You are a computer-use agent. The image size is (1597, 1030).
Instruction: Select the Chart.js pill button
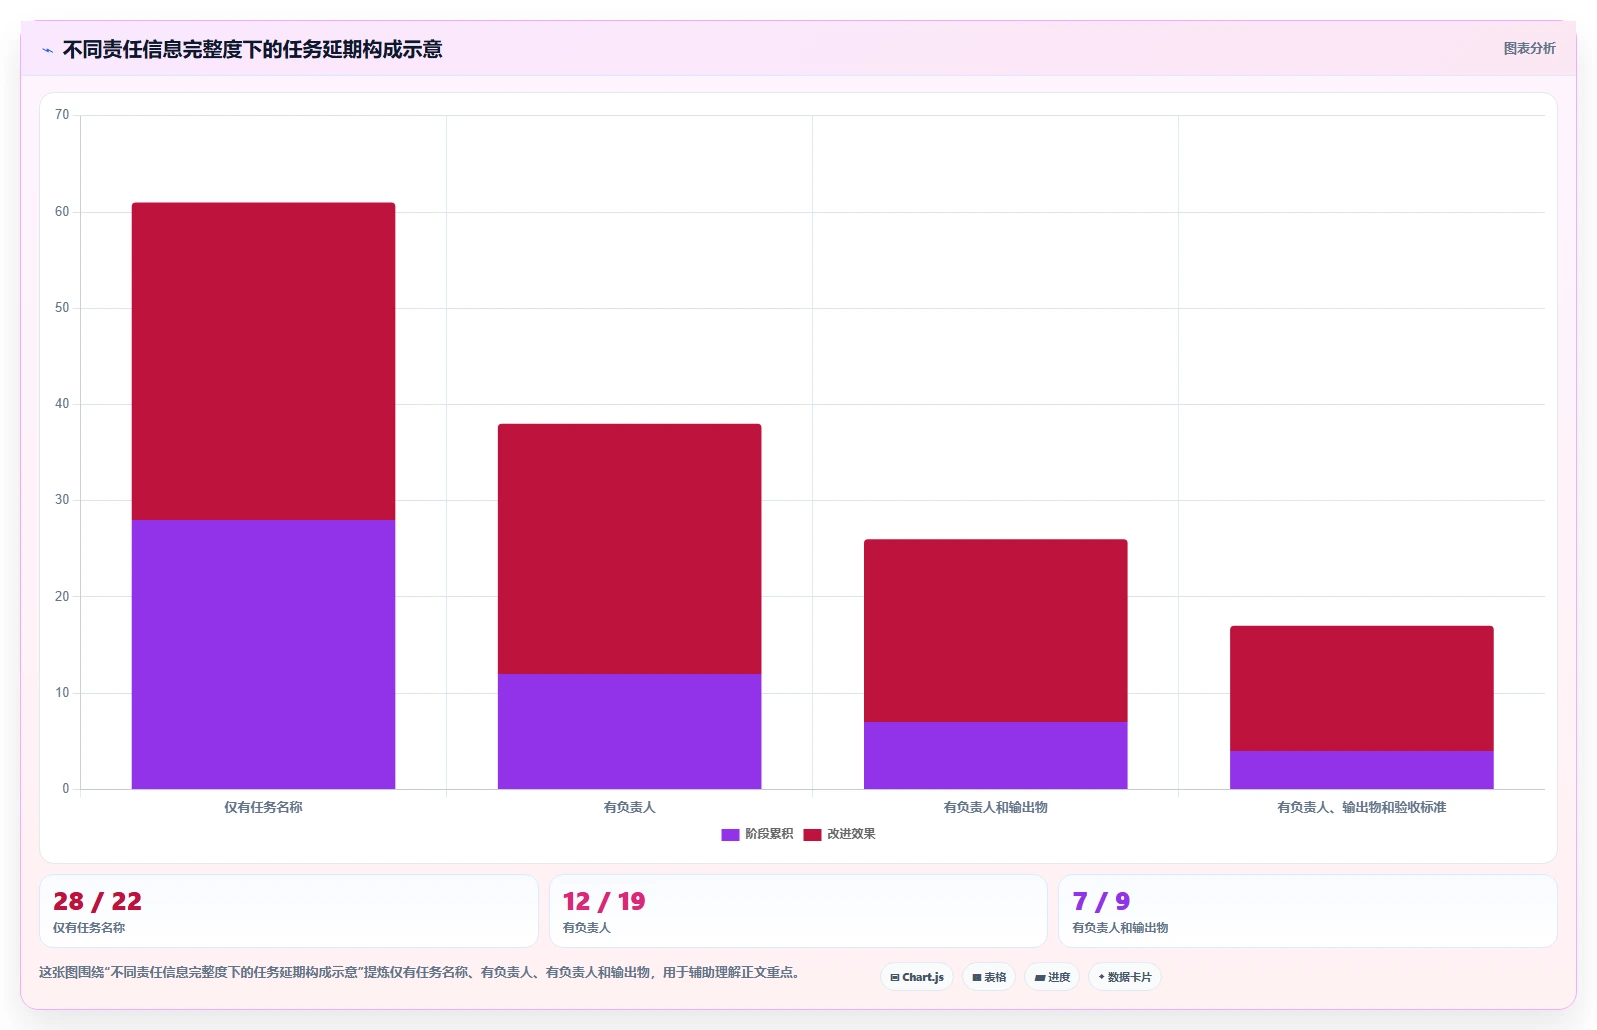coord(917,977)
